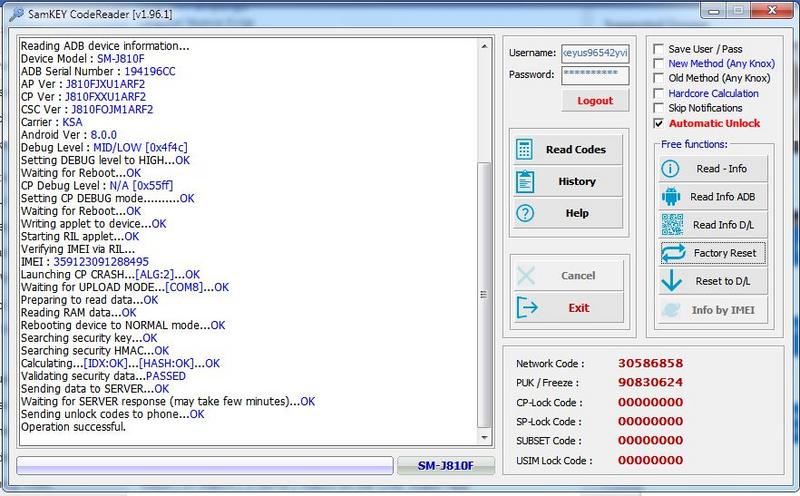Screen dimensions: 800x496
Task: Click the Exit button
Action: (568, 308)
